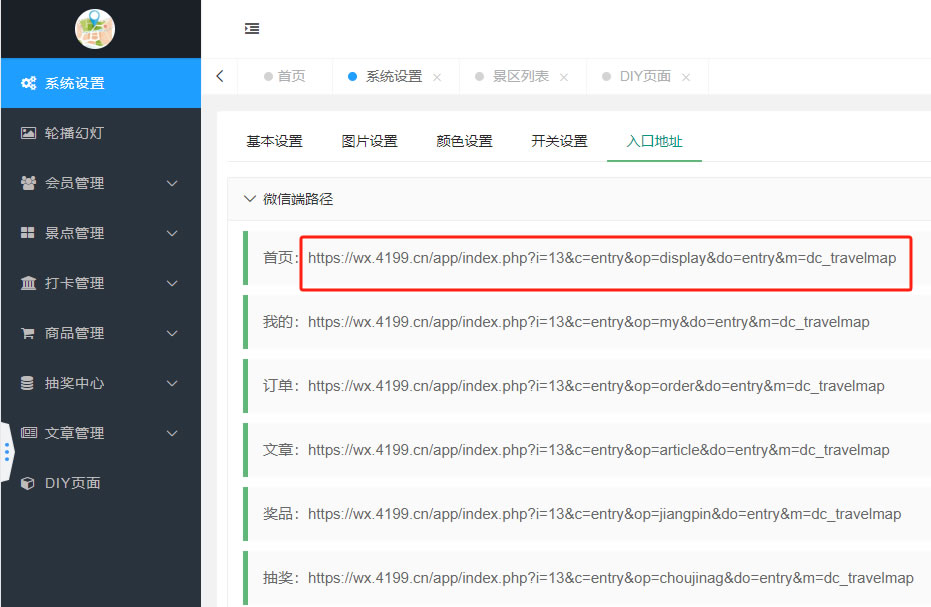This screenshot has width=931, height=607.
Task: Click the database icon beside 抽奖中心
Action: click(x=27, y=383)
